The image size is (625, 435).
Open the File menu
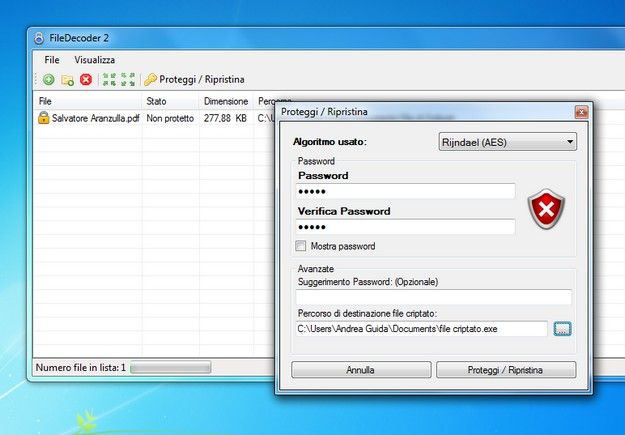(x=52, y=60)
